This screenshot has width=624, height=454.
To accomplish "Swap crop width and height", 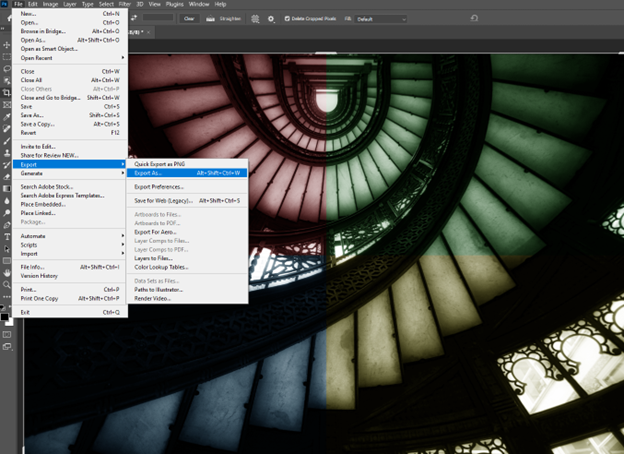I will [134, 18].
